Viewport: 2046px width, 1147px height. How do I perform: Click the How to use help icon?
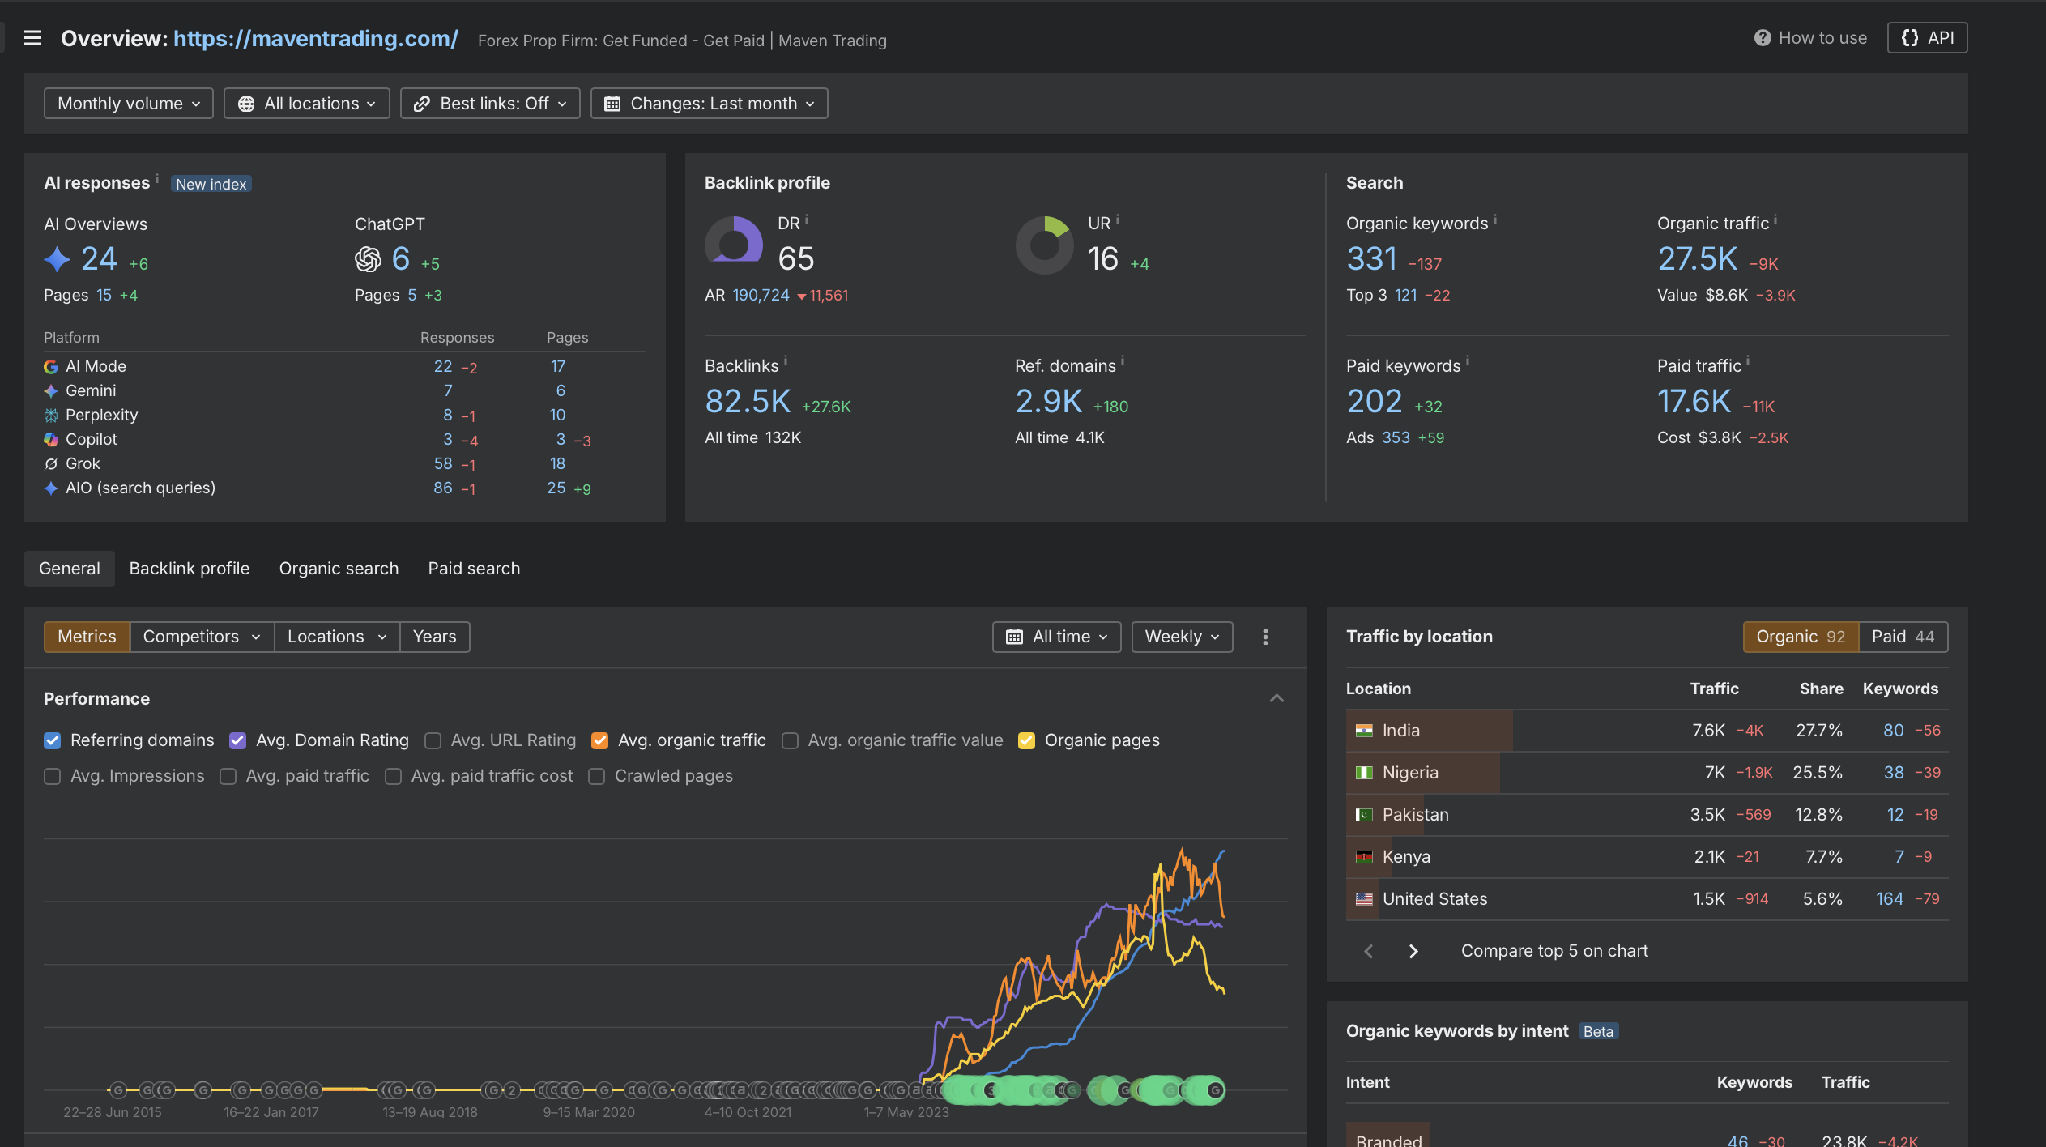click(x=1762, y=38)
